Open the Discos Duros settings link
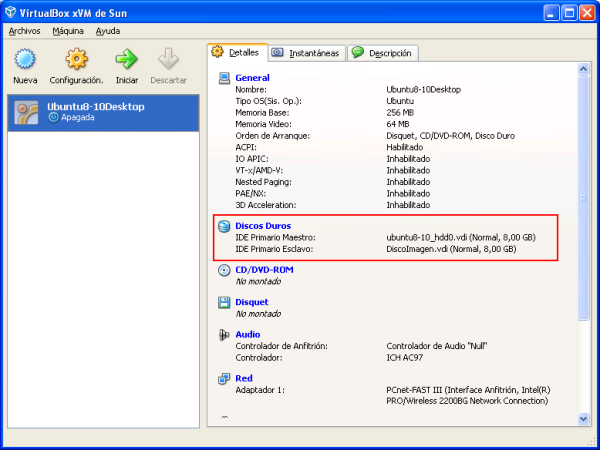600x450 pixels. pos(263,226)
